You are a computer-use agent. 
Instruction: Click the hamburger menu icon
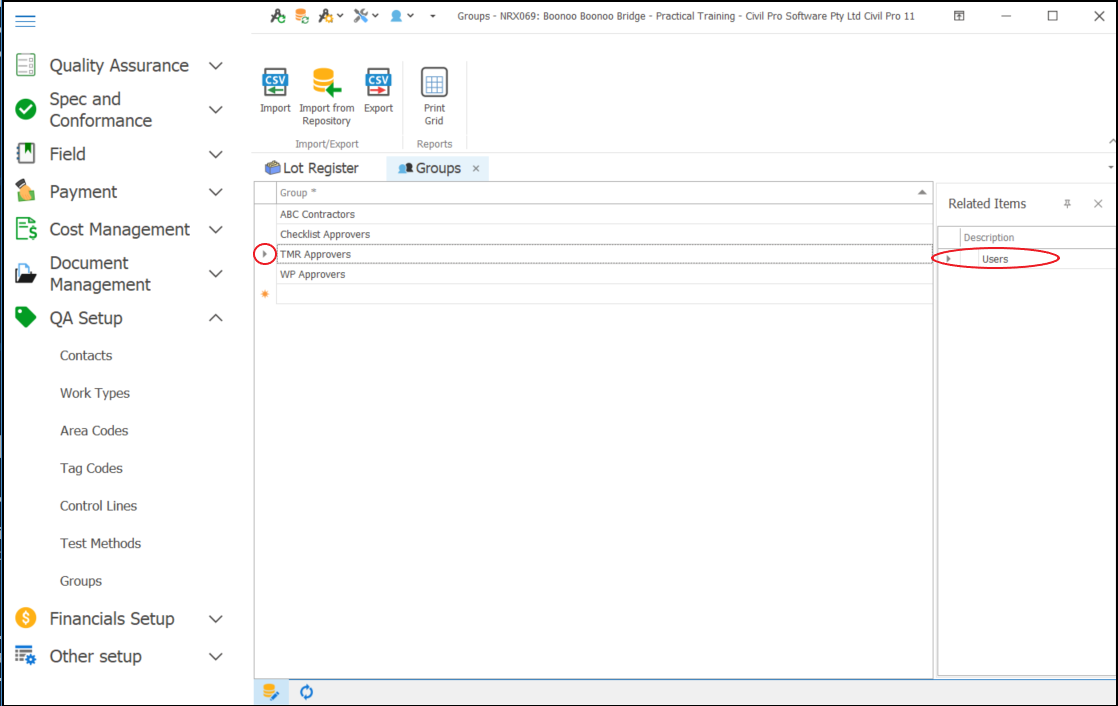pyautogui.click(x=25, y=21)
